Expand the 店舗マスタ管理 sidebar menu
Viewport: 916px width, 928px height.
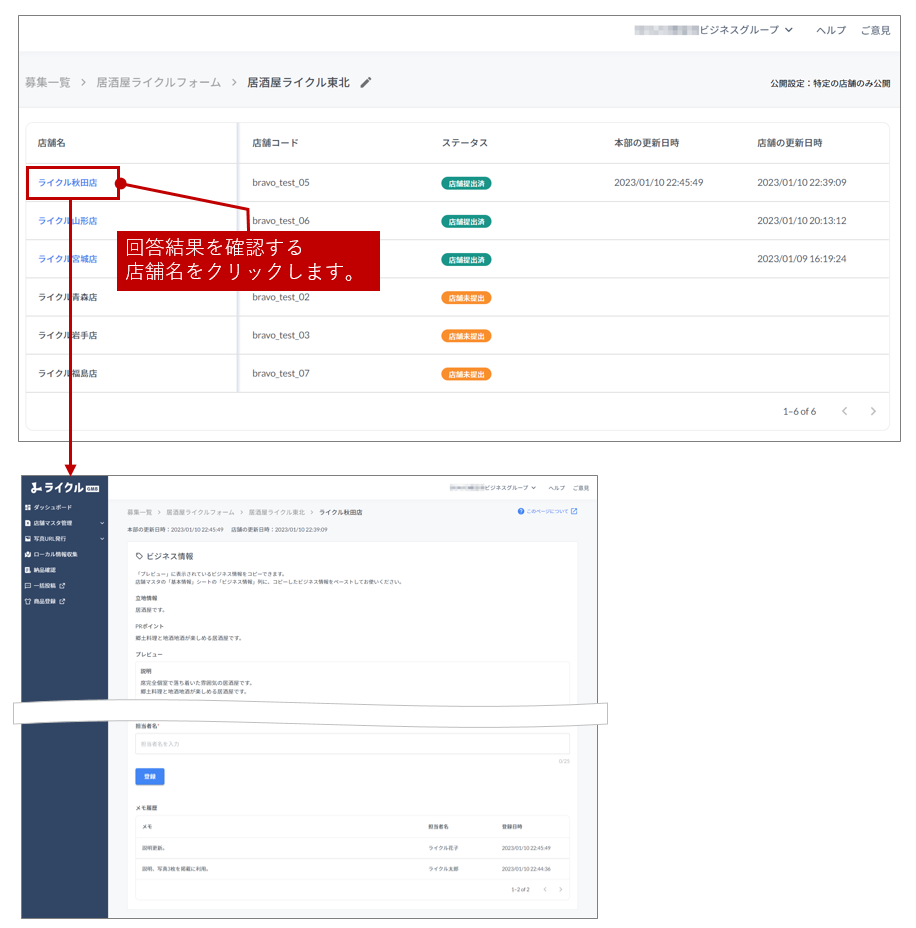point(101,523)
